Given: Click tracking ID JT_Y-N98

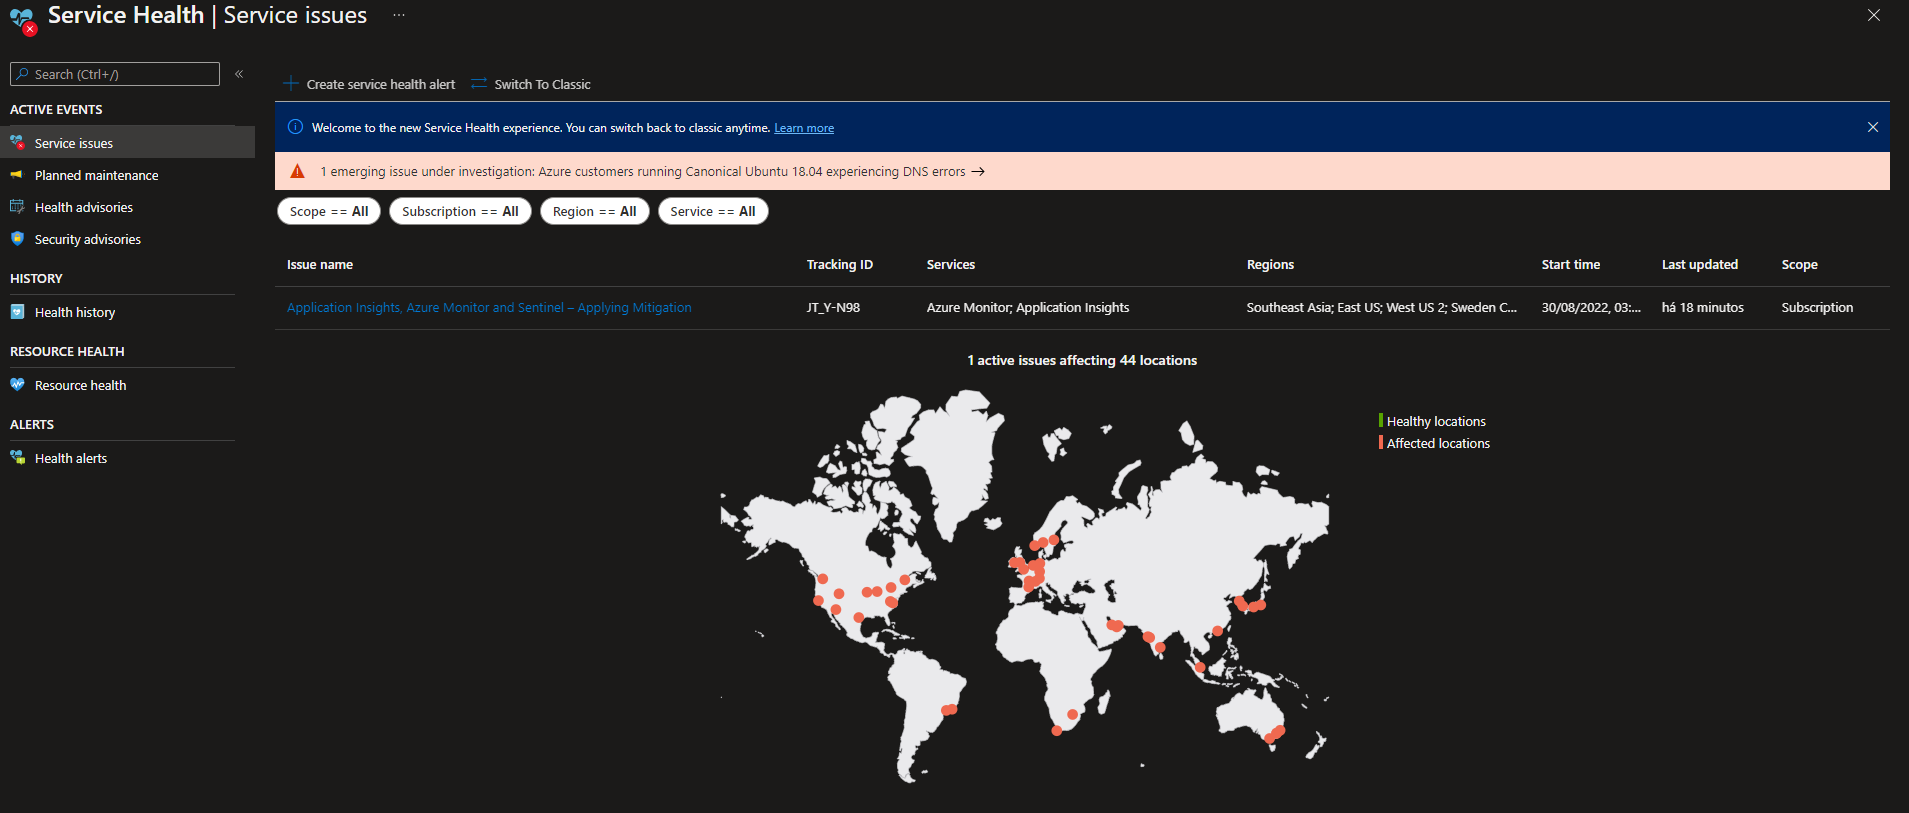Looking at the screenshot, I should [833, 307].
